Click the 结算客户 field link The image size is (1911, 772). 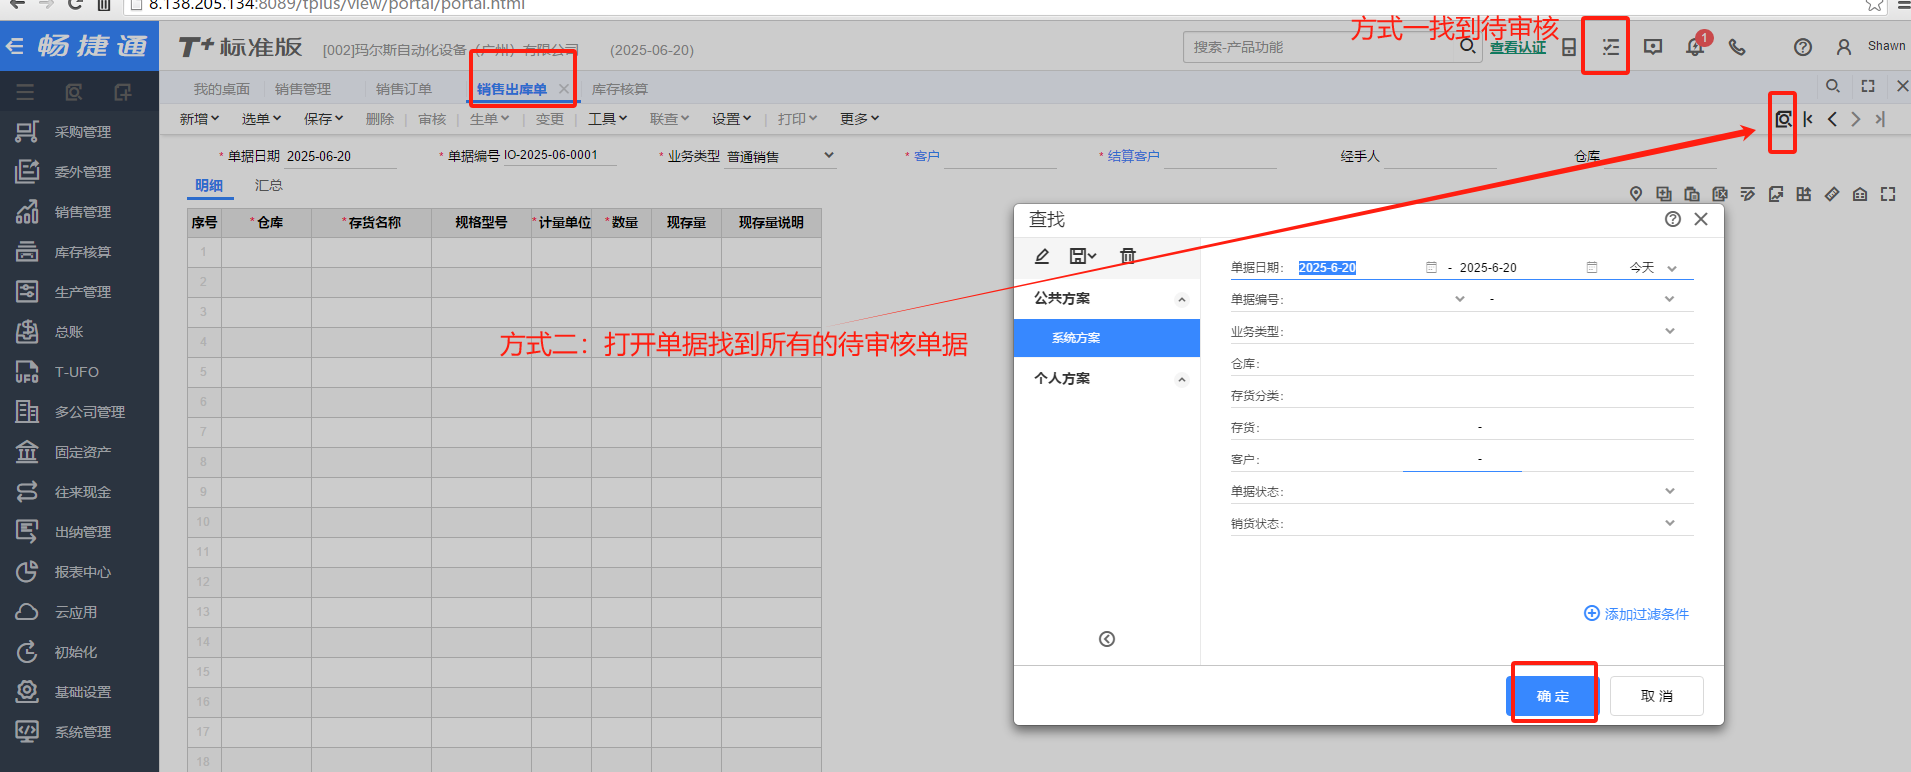pyautogui.click(x=1134, y=156)
